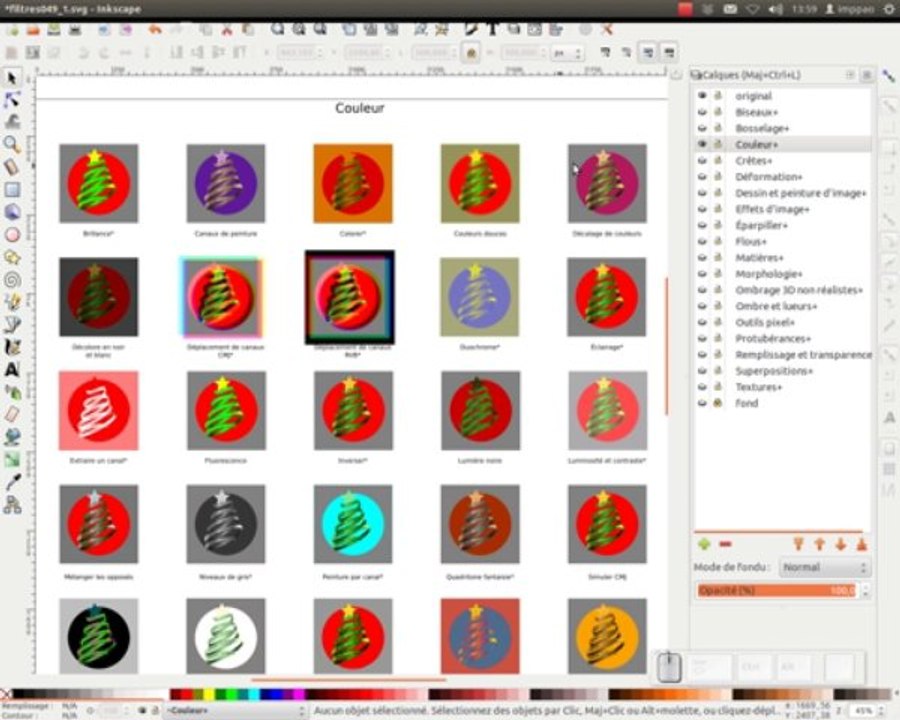Toggle visibility of Flous layer
Image resolution: width=900 pixels, height=720 pixels.
point(702,241)
